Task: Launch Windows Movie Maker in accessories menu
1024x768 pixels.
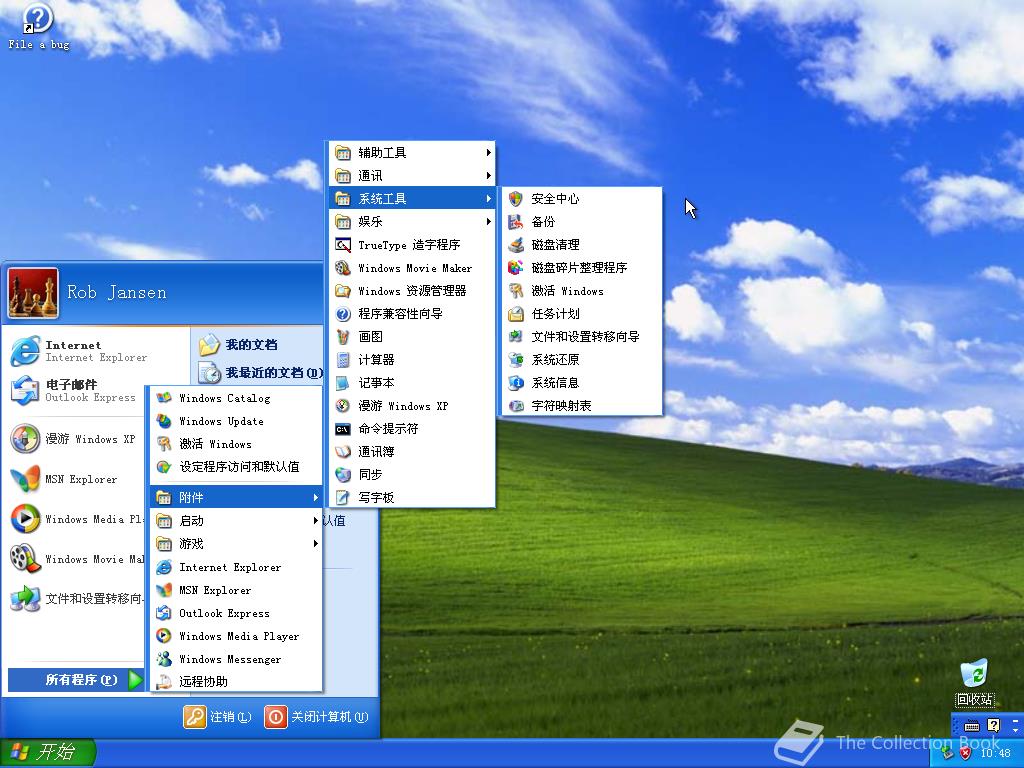Action: [412, 268]
